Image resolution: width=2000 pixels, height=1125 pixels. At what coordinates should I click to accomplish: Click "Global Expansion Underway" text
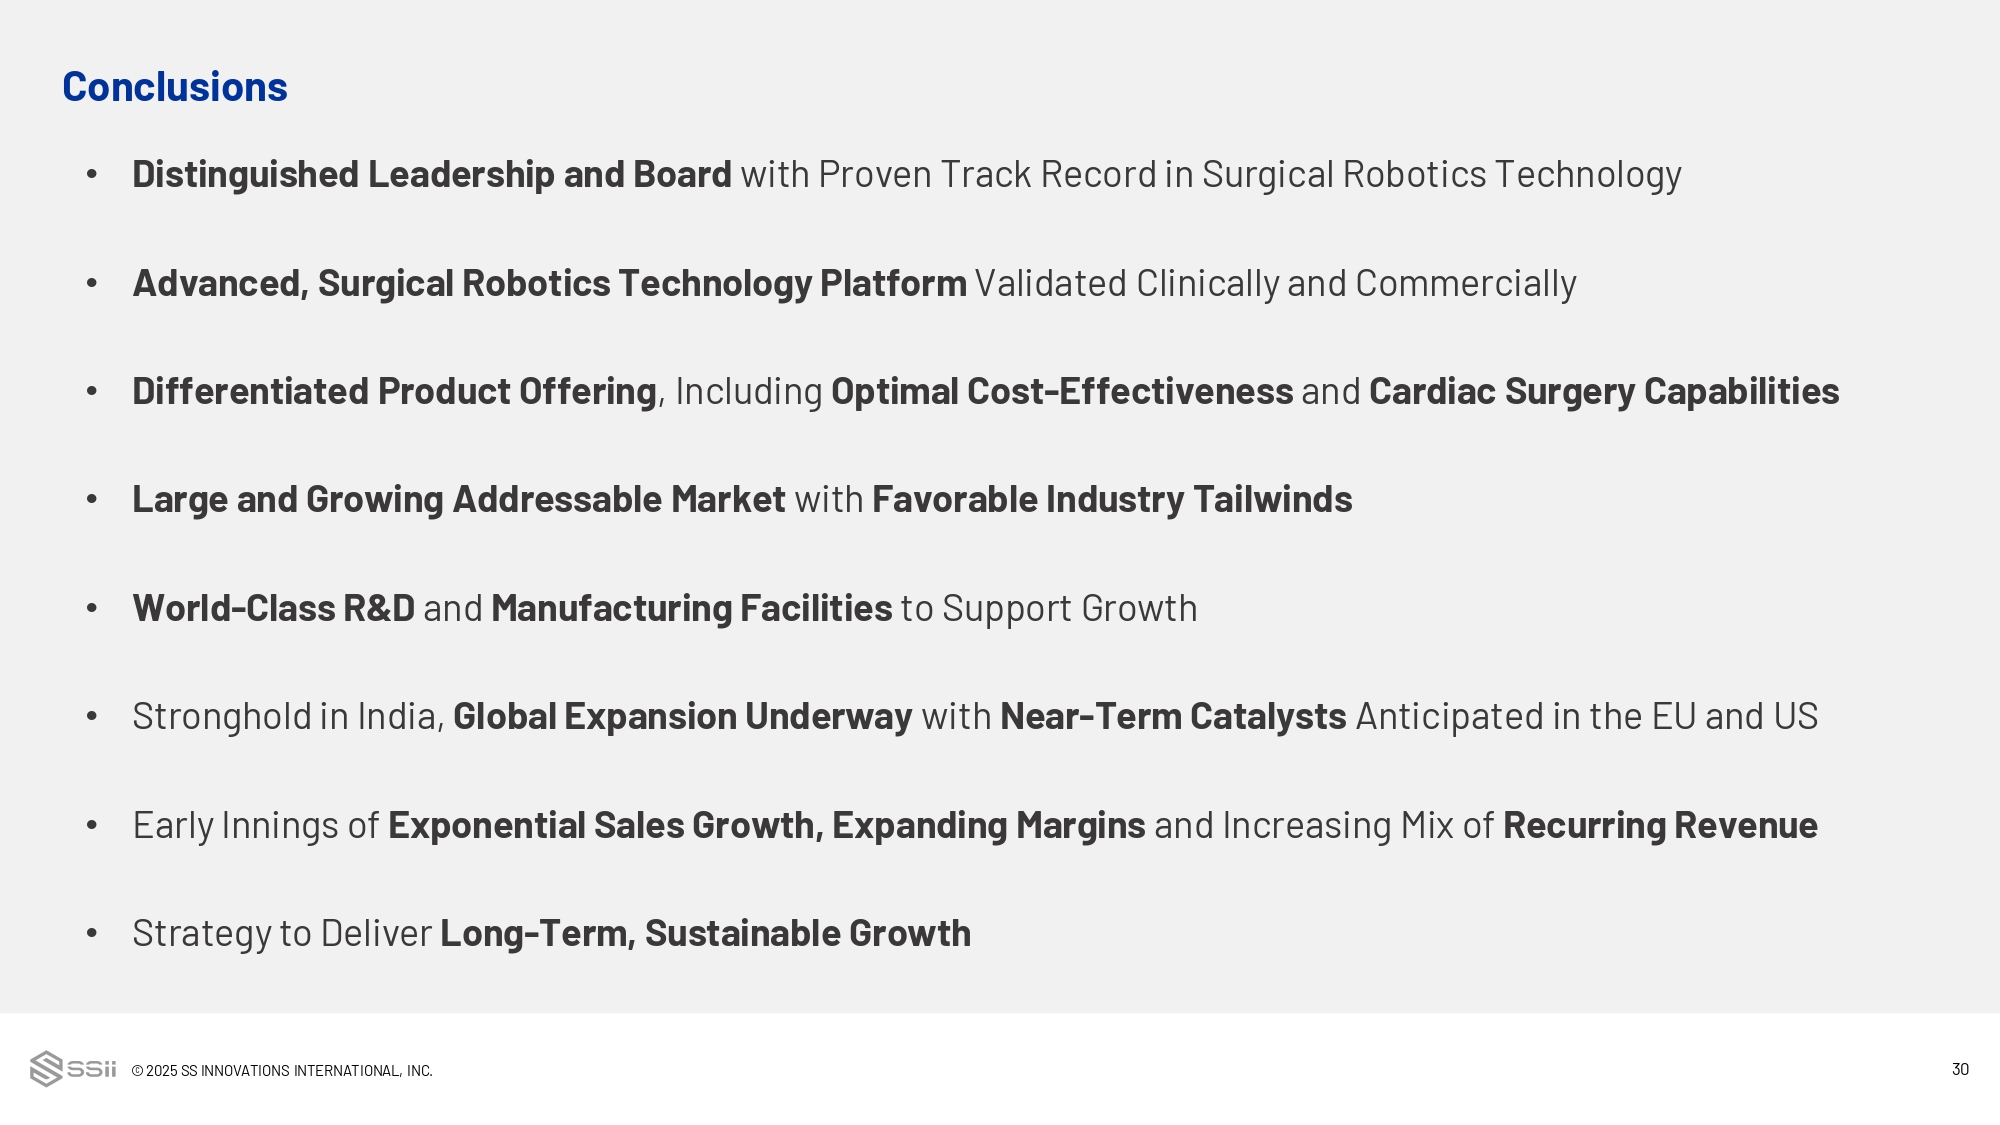tap(682, 717)
